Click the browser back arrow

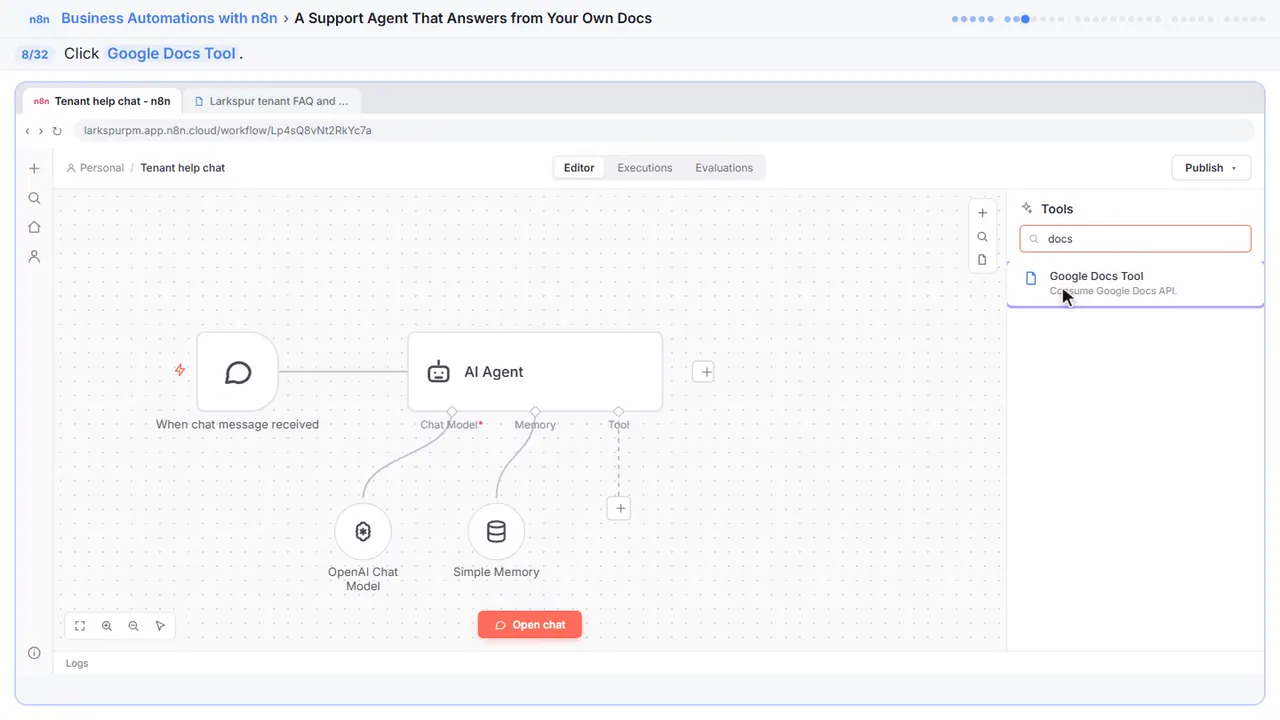(28, 131)
